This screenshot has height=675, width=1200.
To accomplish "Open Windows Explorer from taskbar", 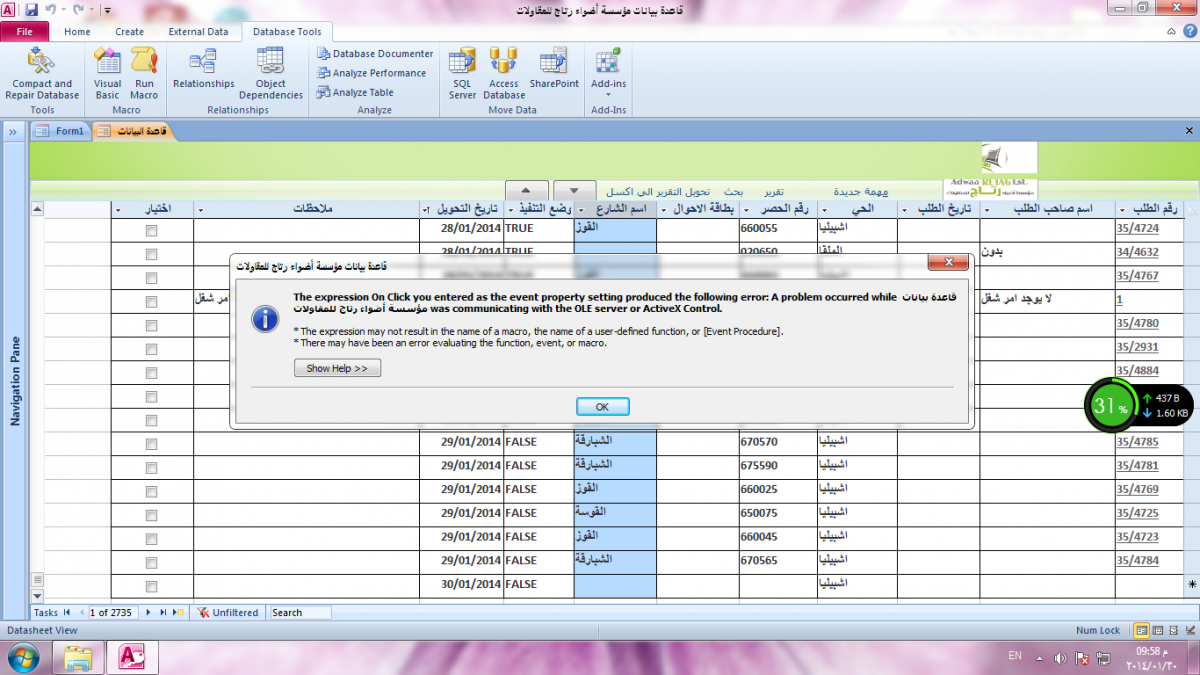I will [x=79, y=657].
